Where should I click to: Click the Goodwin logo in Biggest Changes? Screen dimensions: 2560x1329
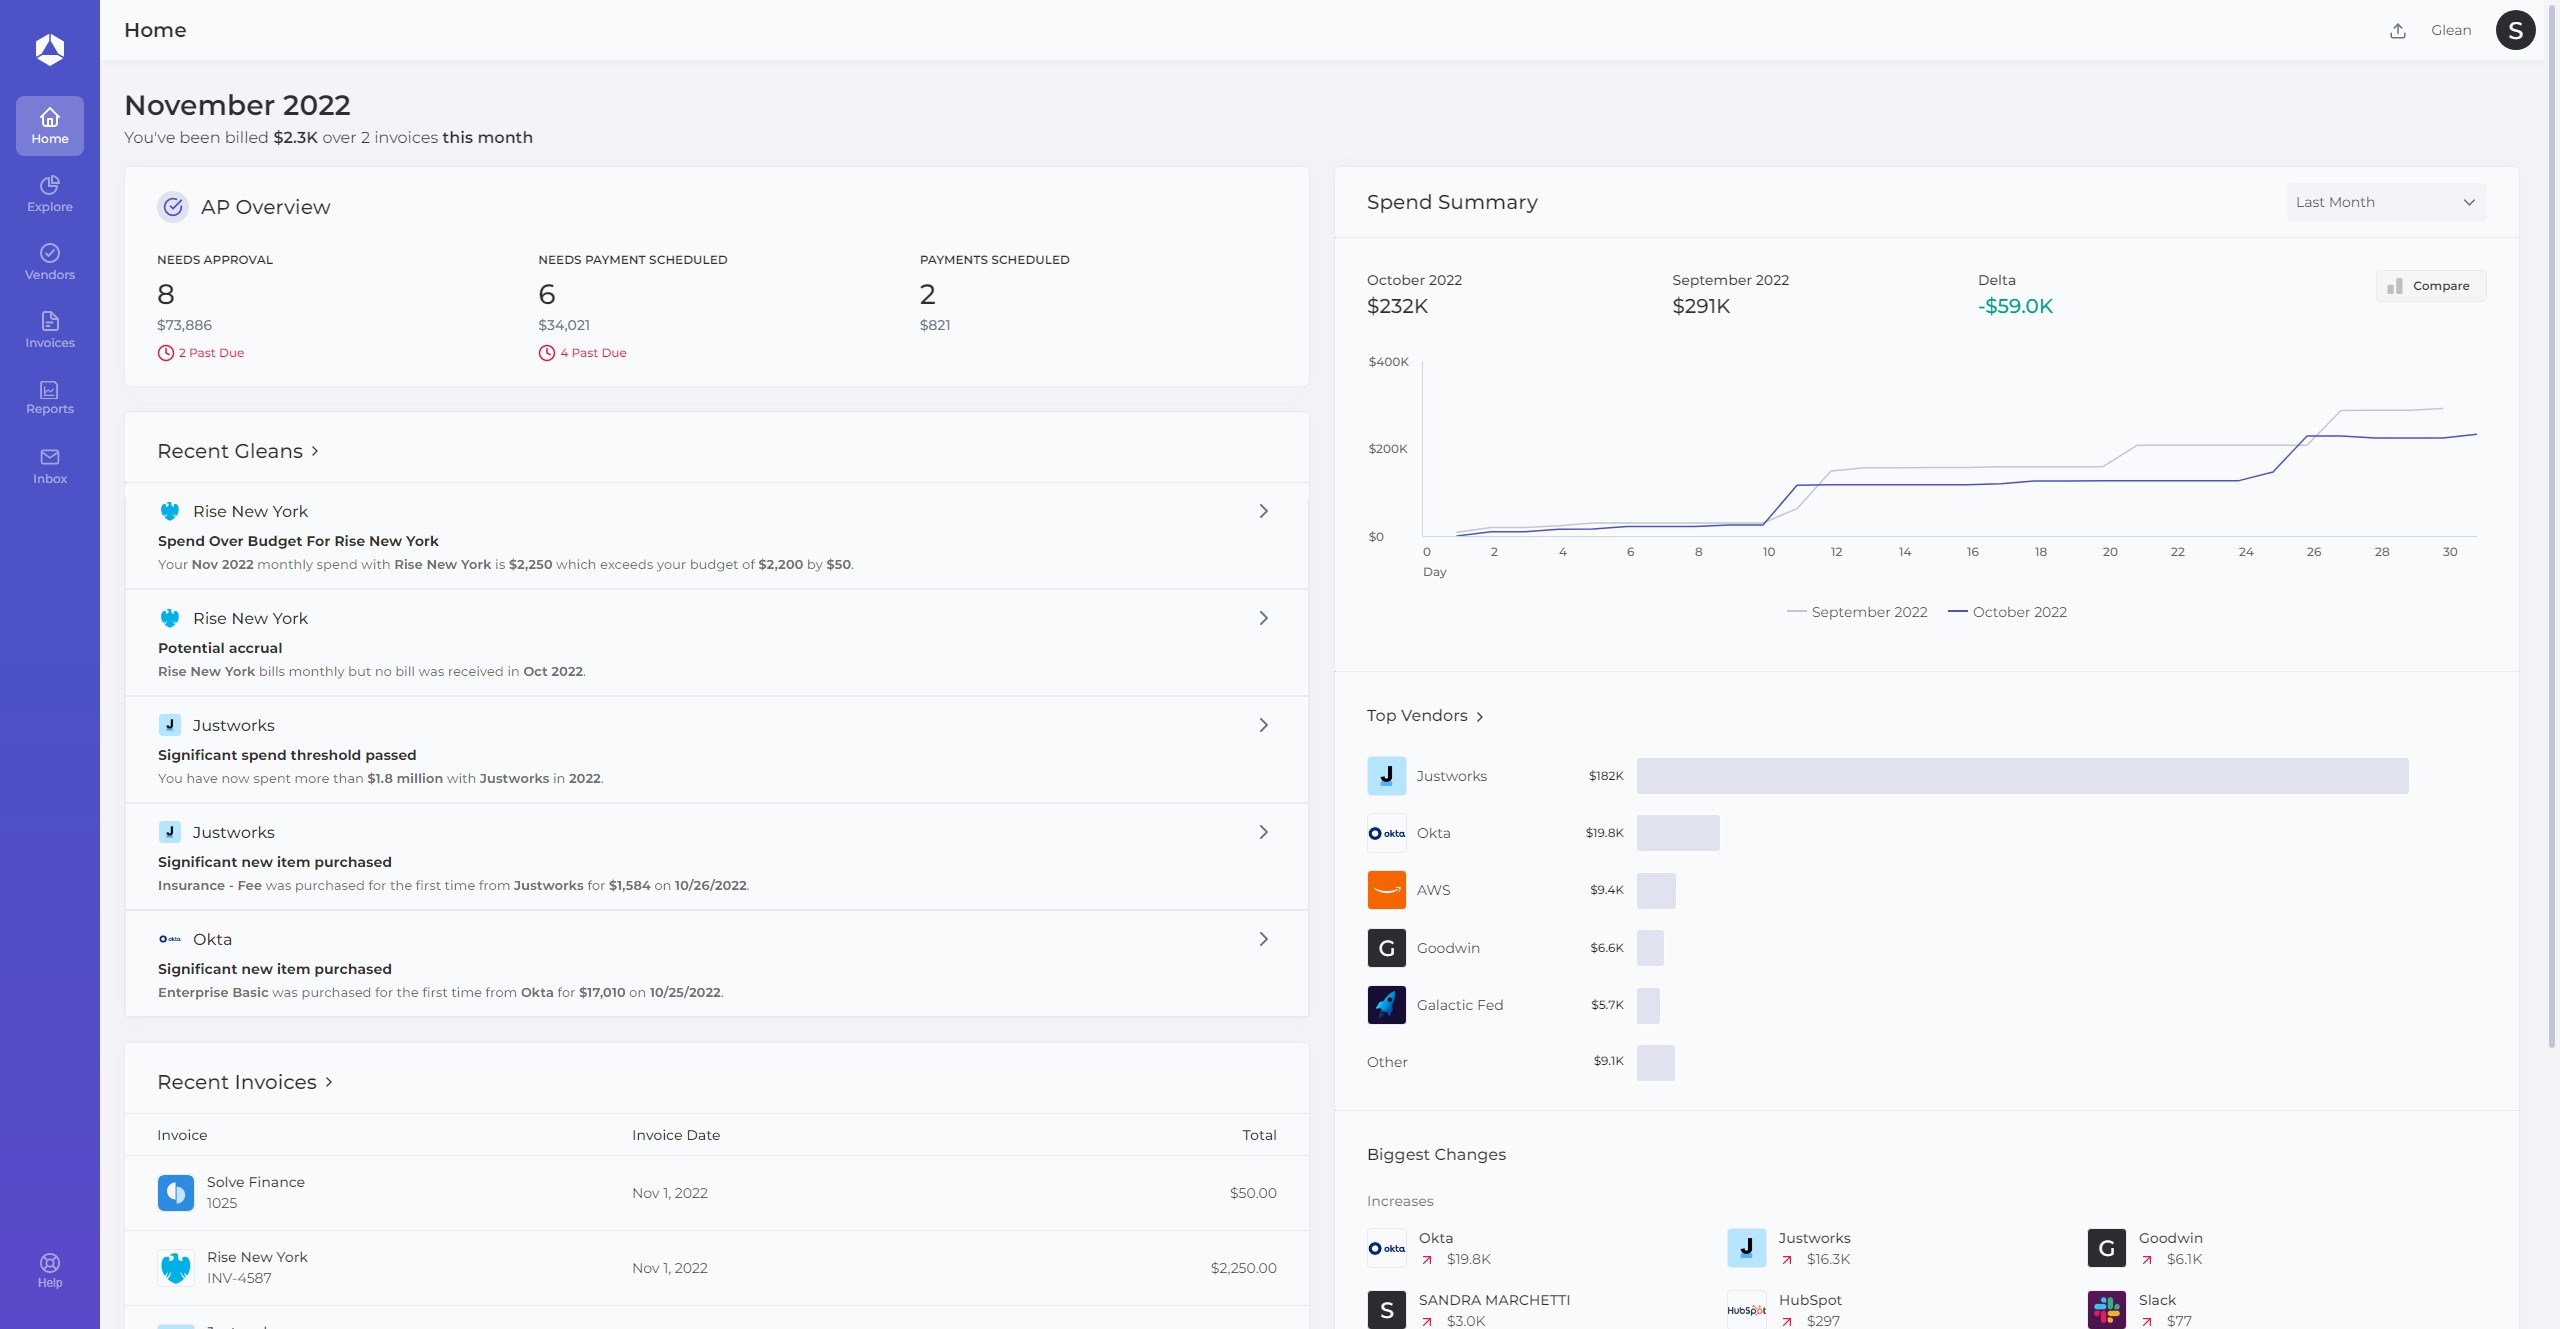[2107, 1248]
